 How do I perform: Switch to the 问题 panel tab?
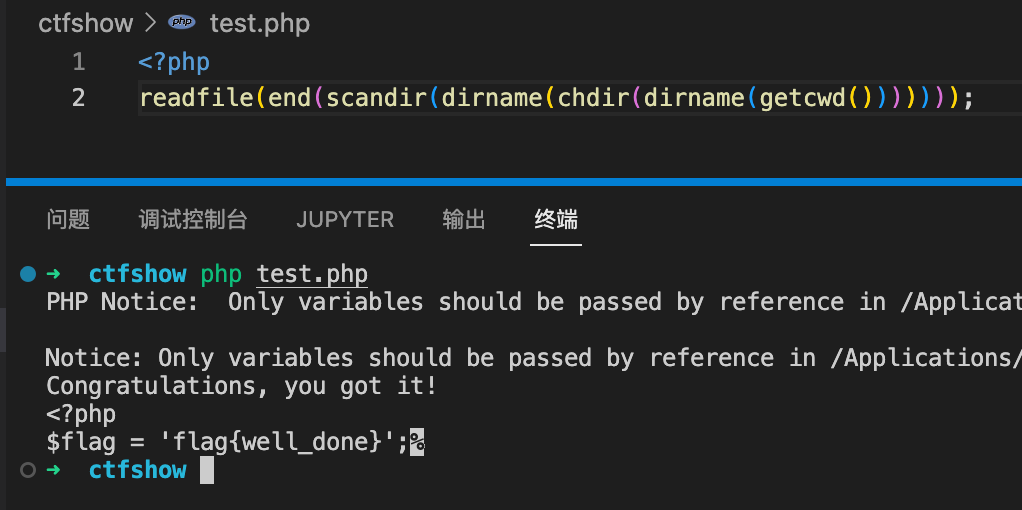tap(68, 219)
